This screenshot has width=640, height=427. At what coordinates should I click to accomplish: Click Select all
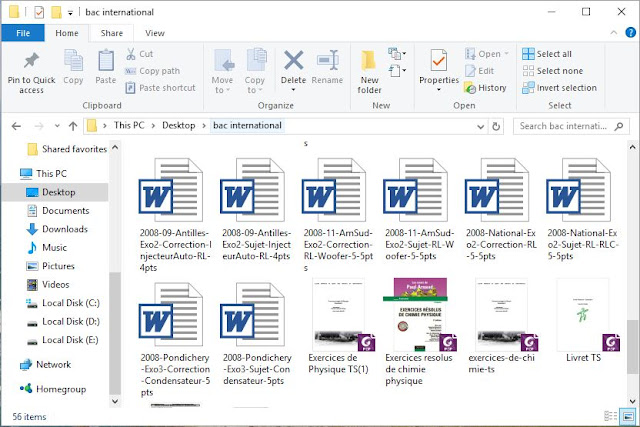click(547, 54)
